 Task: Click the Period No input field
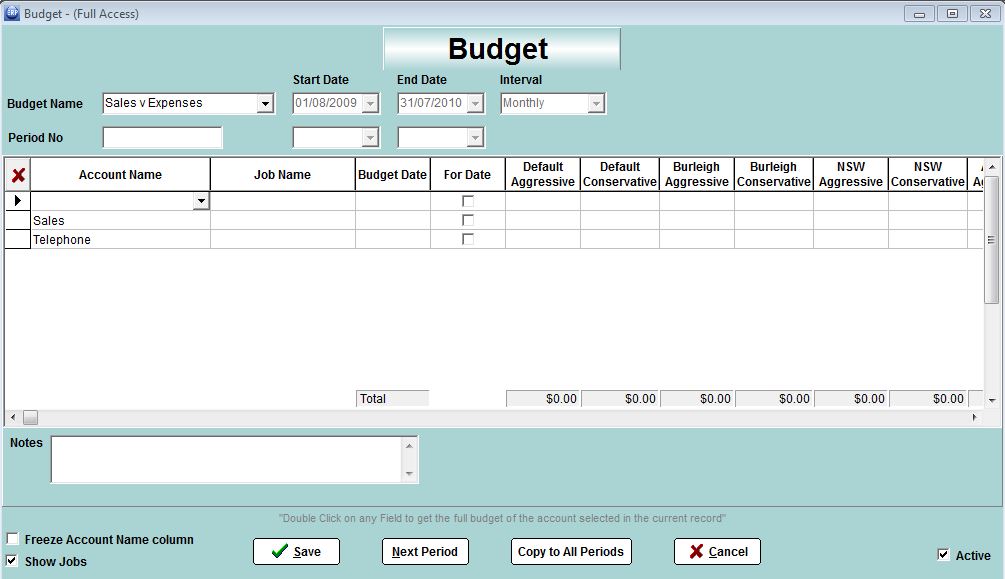point(162,137)
